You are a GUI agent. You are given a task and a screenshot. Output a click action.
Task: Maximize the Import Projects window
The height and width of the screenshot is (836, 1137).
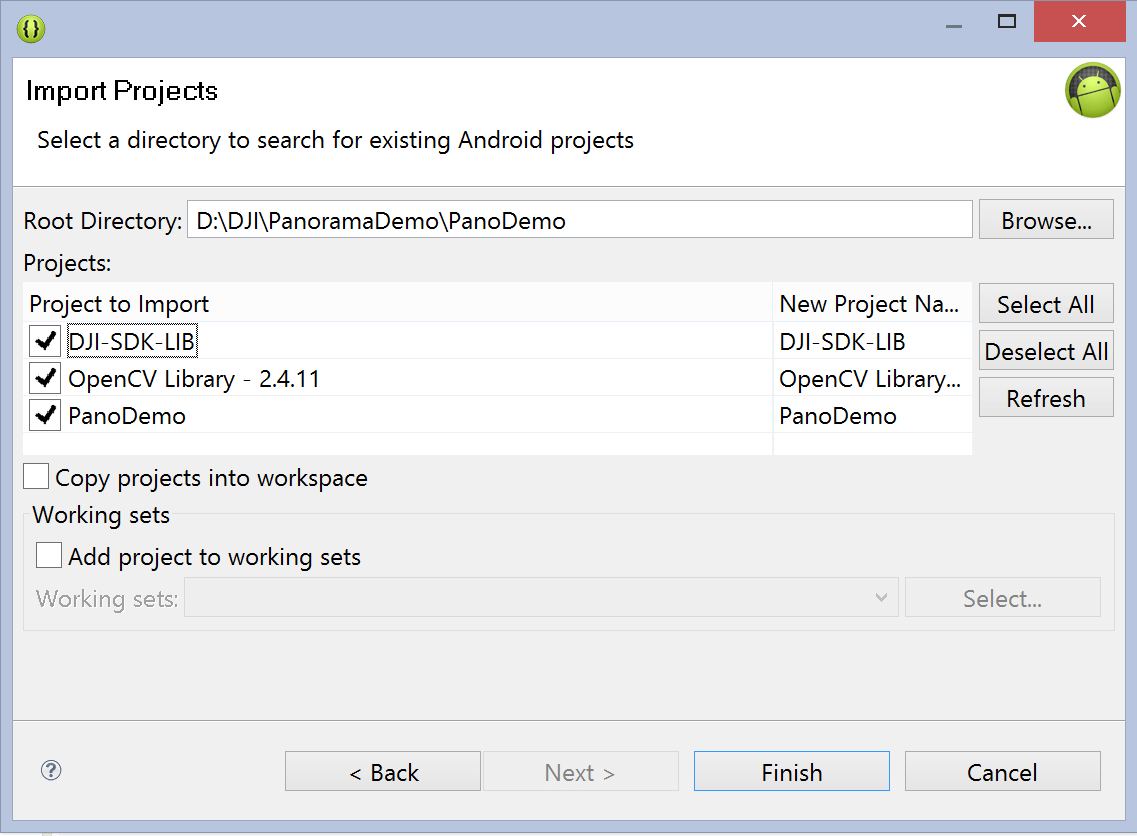[1007, 22]
